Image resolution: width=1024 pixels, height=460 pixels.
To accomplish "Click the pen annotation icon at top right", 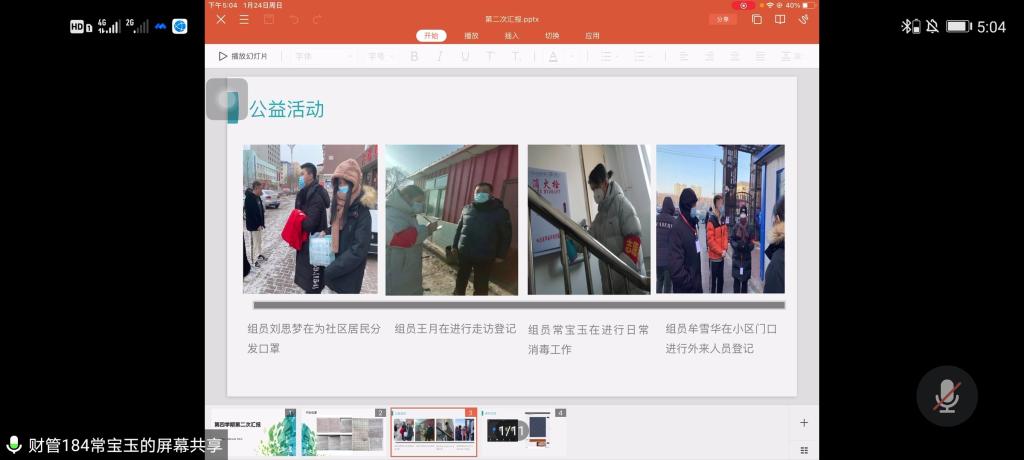I will (x=804, y=20).
